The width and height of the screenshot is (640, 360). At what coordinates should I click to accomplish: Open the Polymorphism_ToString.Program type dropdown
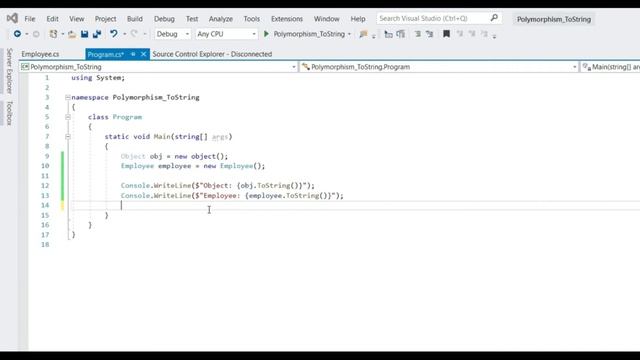[439, 67]
